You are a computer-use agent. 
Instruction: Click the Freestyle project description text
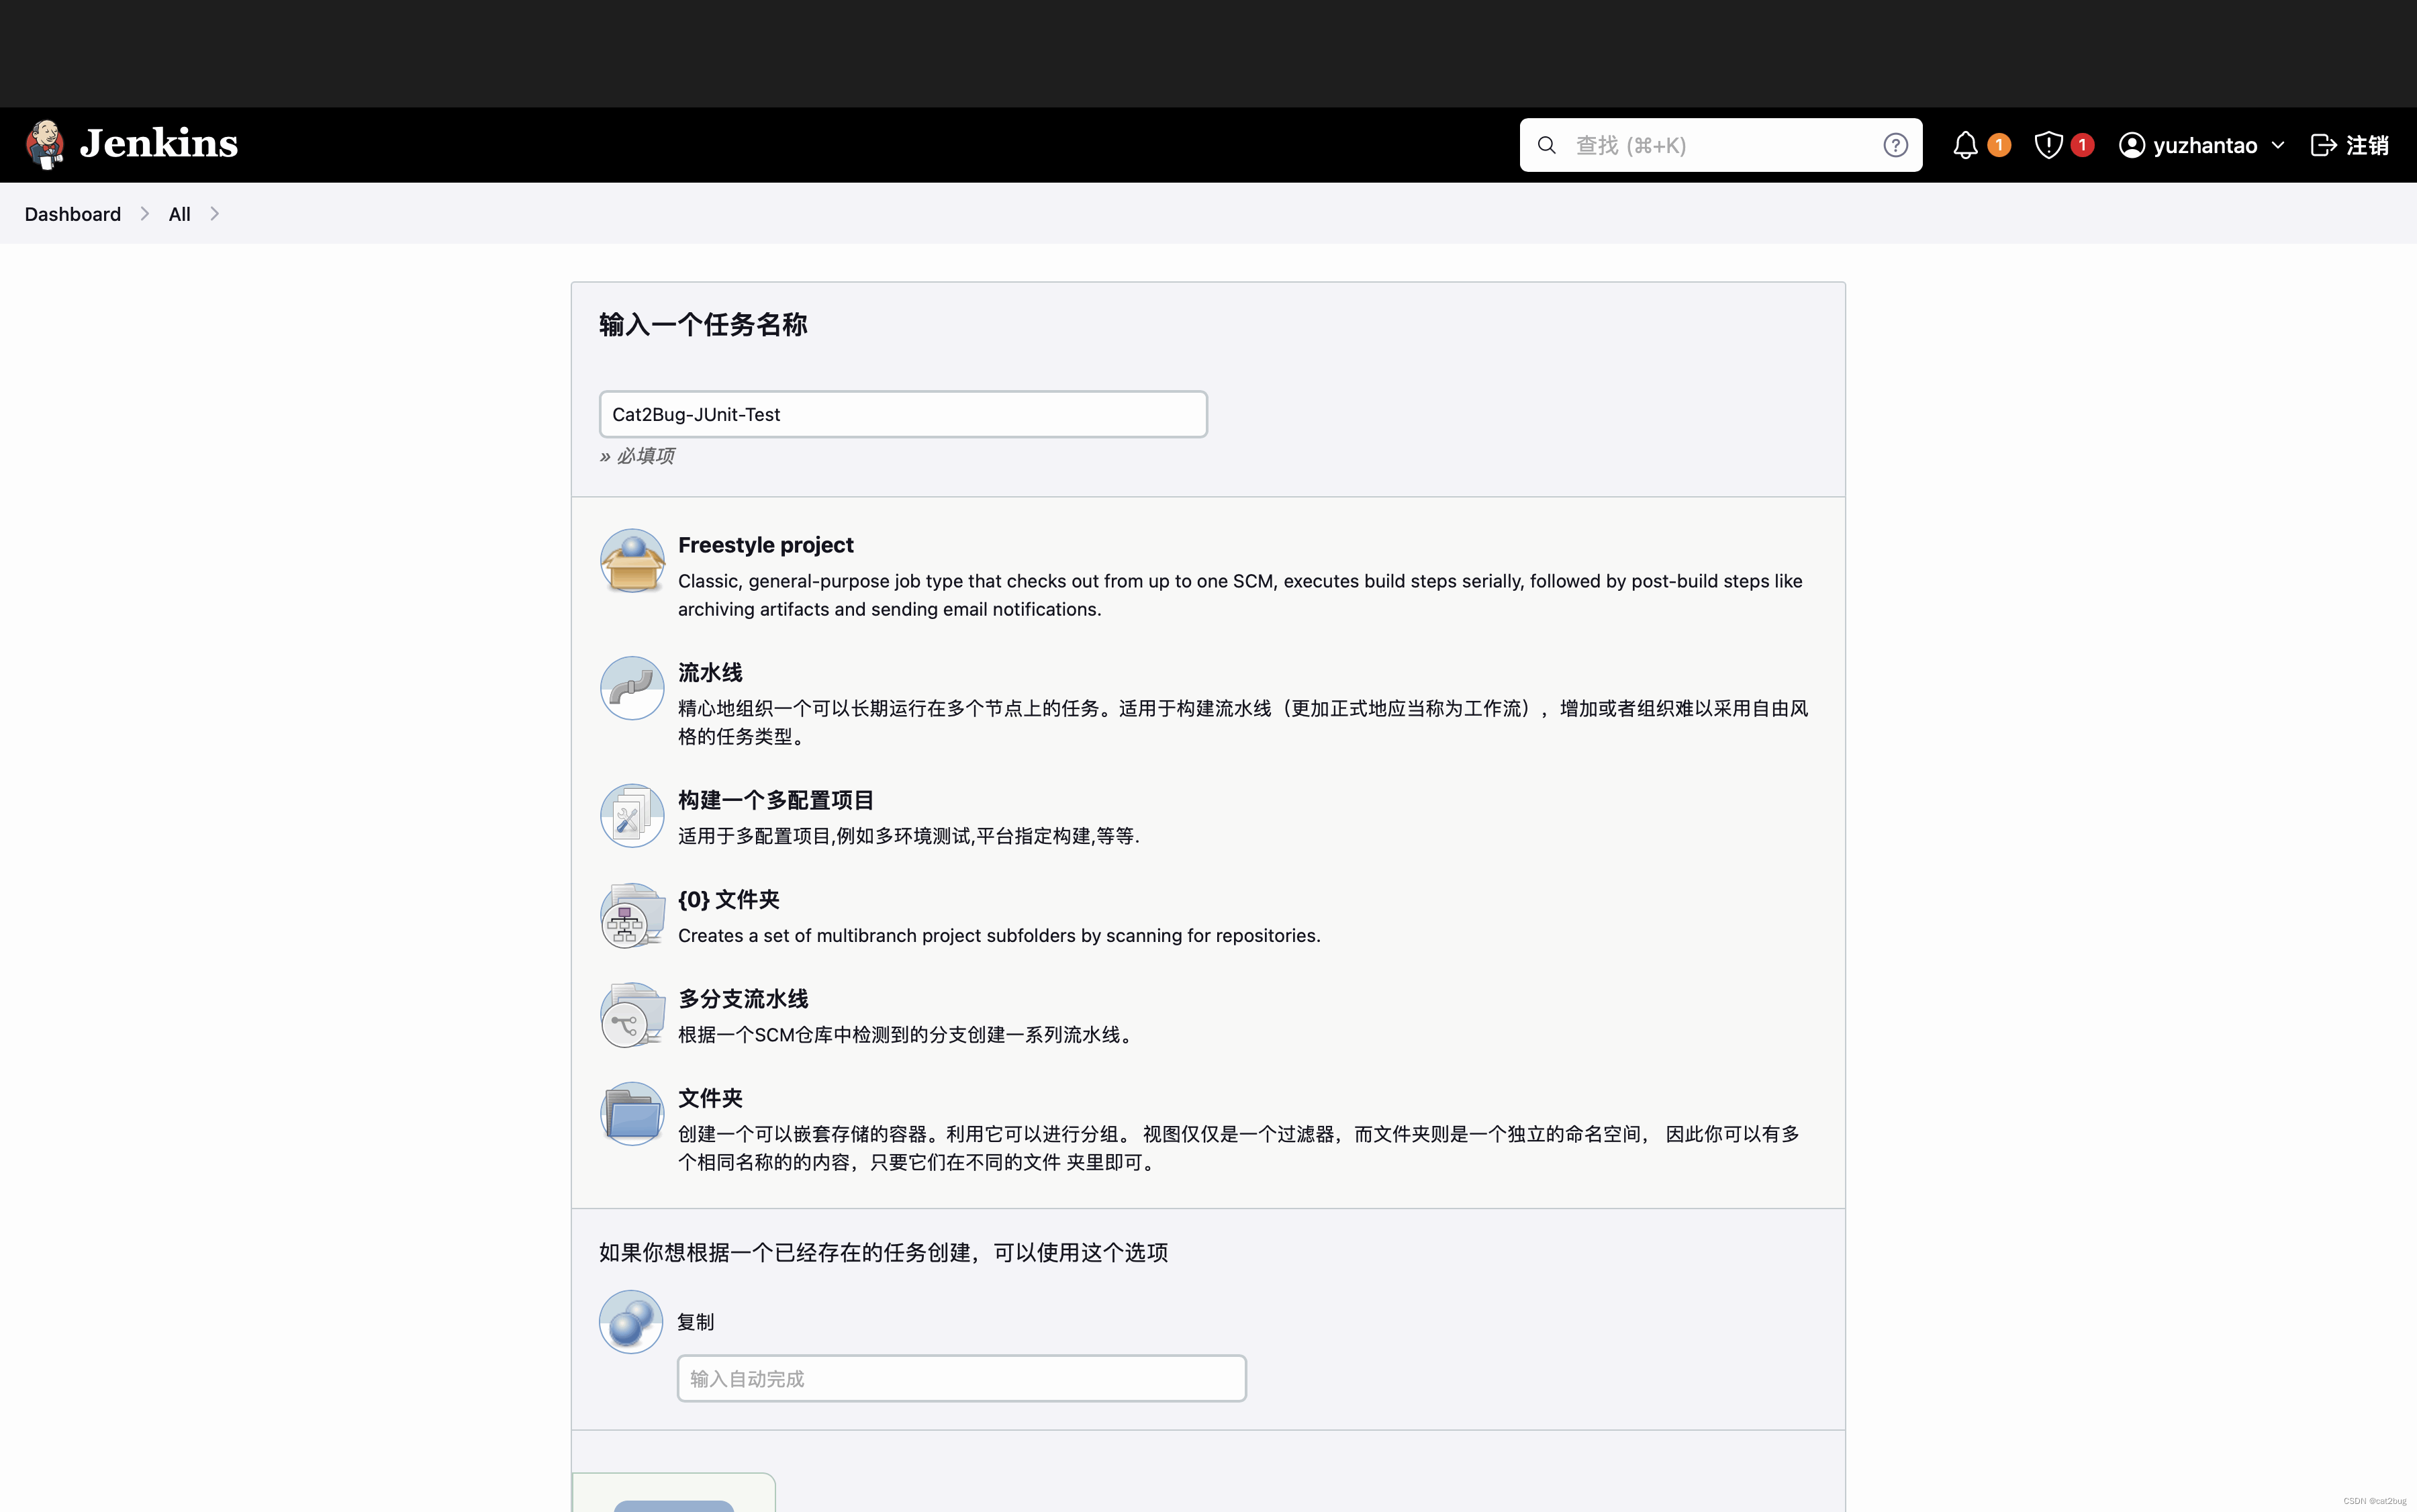click(x=1239, y=595)
